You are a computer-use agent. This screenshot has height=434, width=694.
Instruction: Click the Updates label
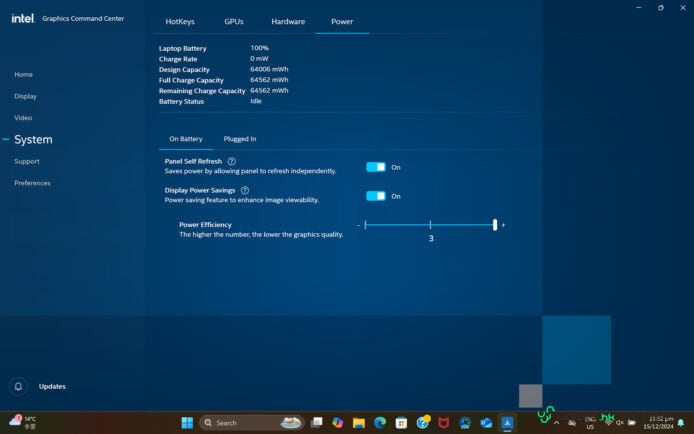coord(52,386)
